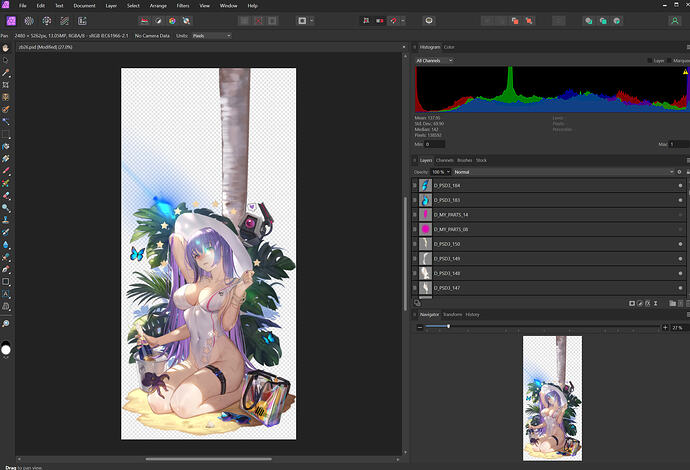Viewport: 690px width, 470px height.
Task: Select the Artistic Text tool
Action: tap(6, 294)
